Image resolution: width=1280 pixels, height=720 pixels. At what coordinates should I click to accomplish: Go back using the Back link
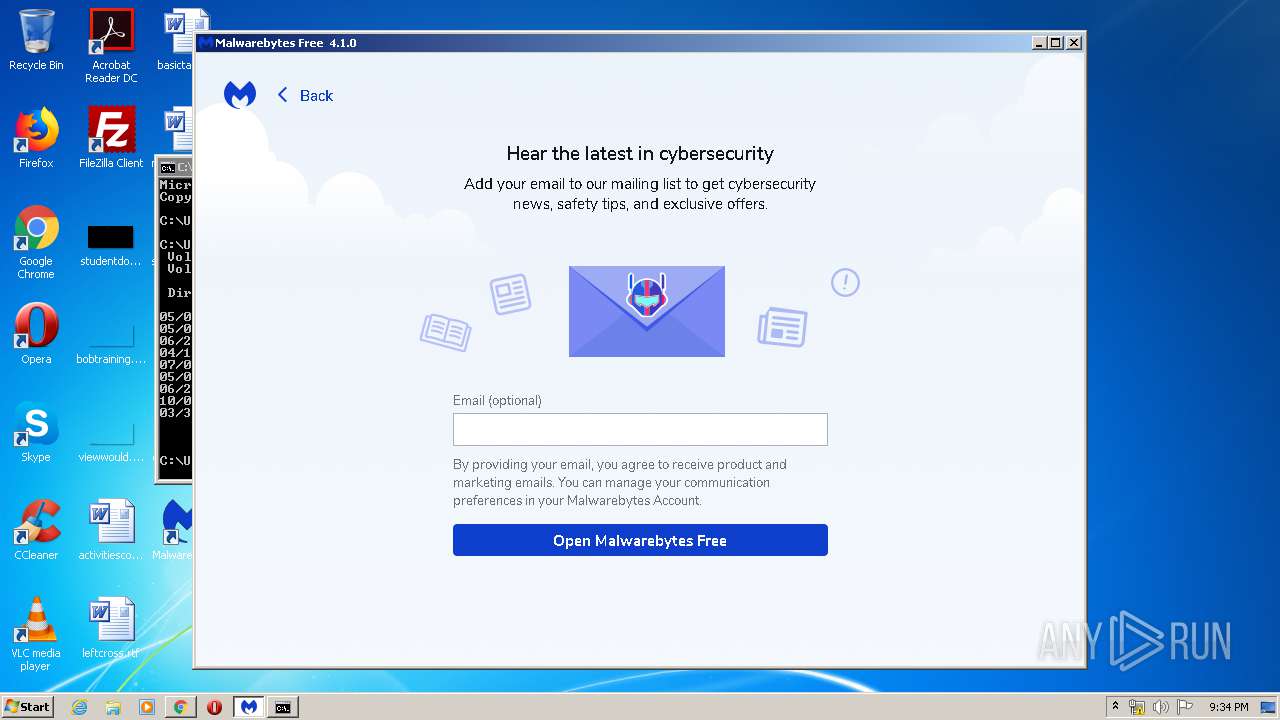[x=305, y=95]
